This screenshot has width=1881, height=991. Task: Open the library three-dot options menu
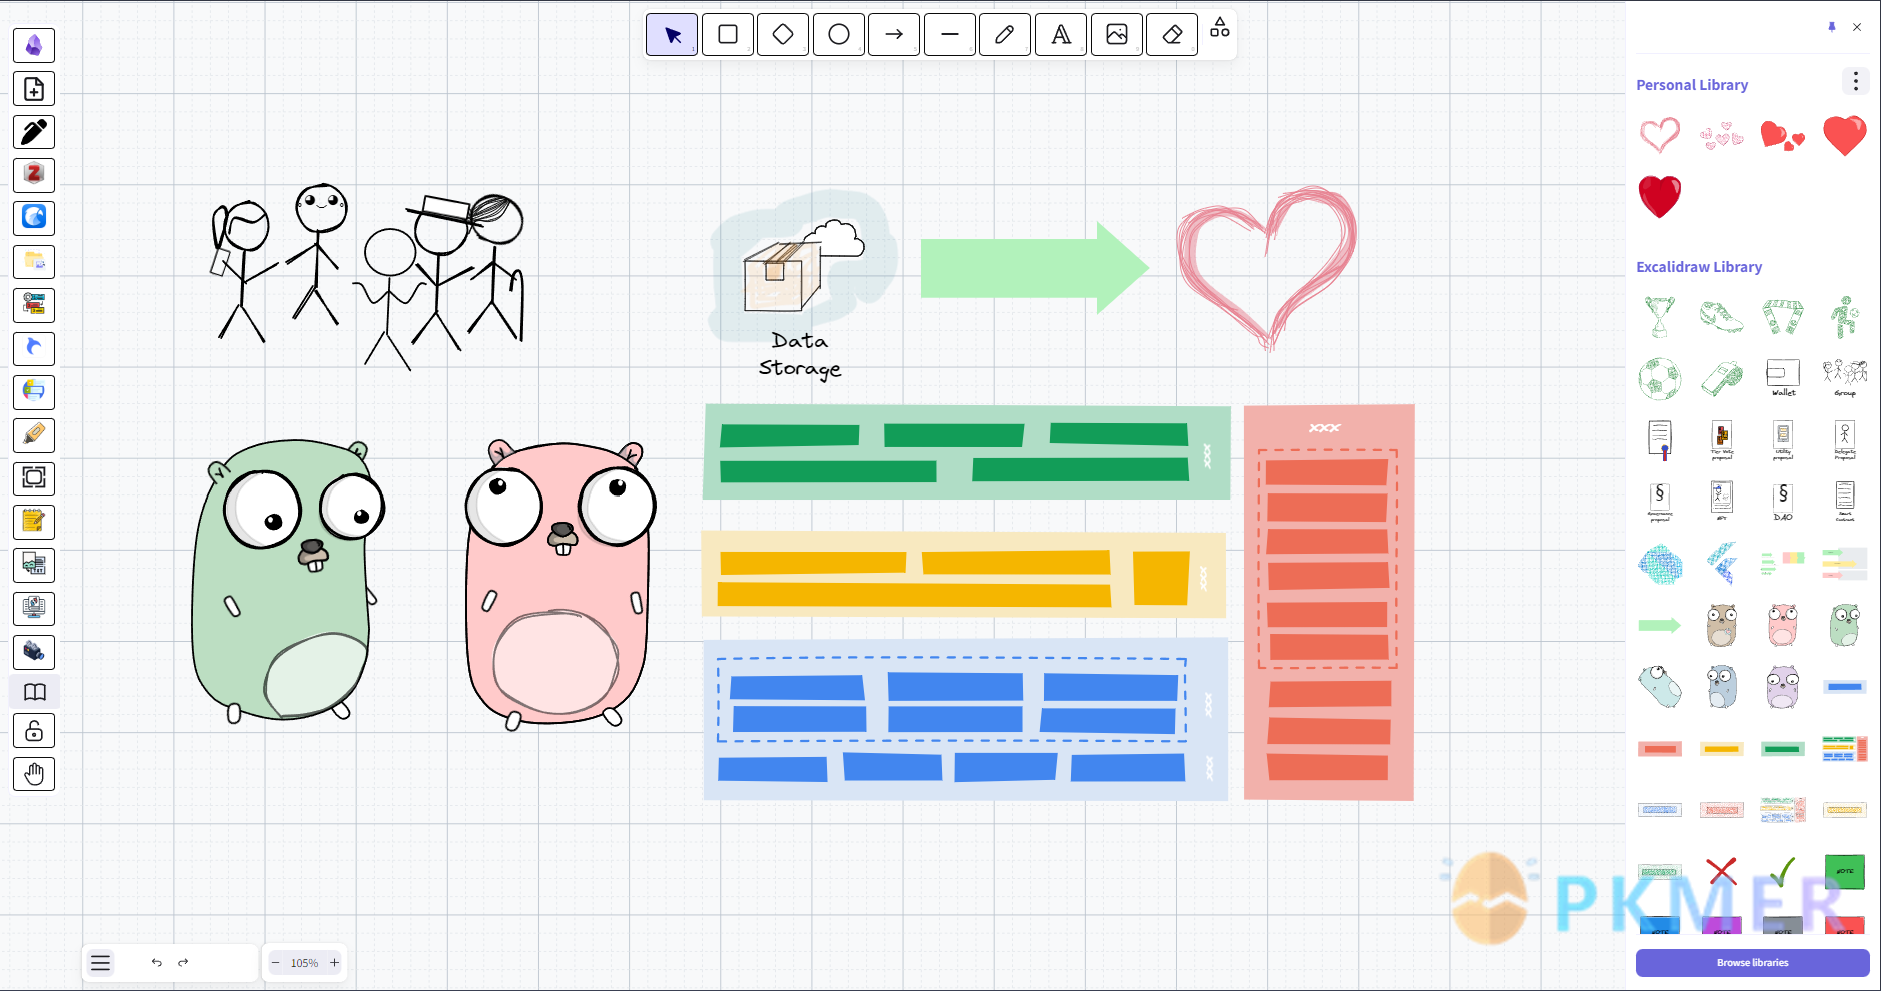point(1855,81)
